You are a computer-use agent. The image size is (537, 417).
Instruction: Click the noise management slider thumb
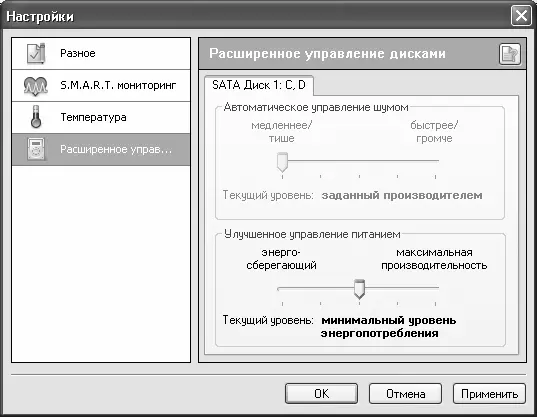[x=282, y=162]
